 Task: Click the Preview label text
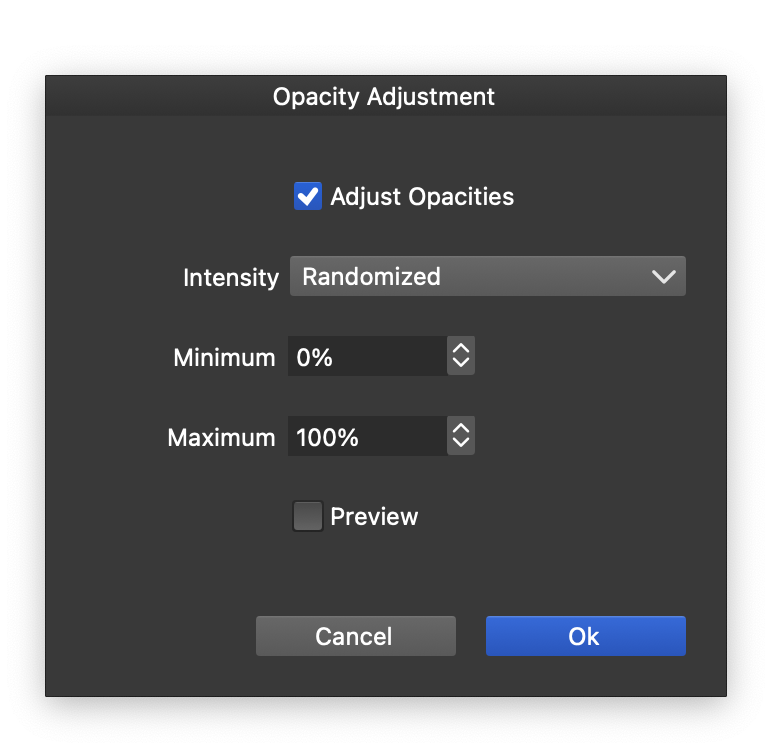coord(374,516)
